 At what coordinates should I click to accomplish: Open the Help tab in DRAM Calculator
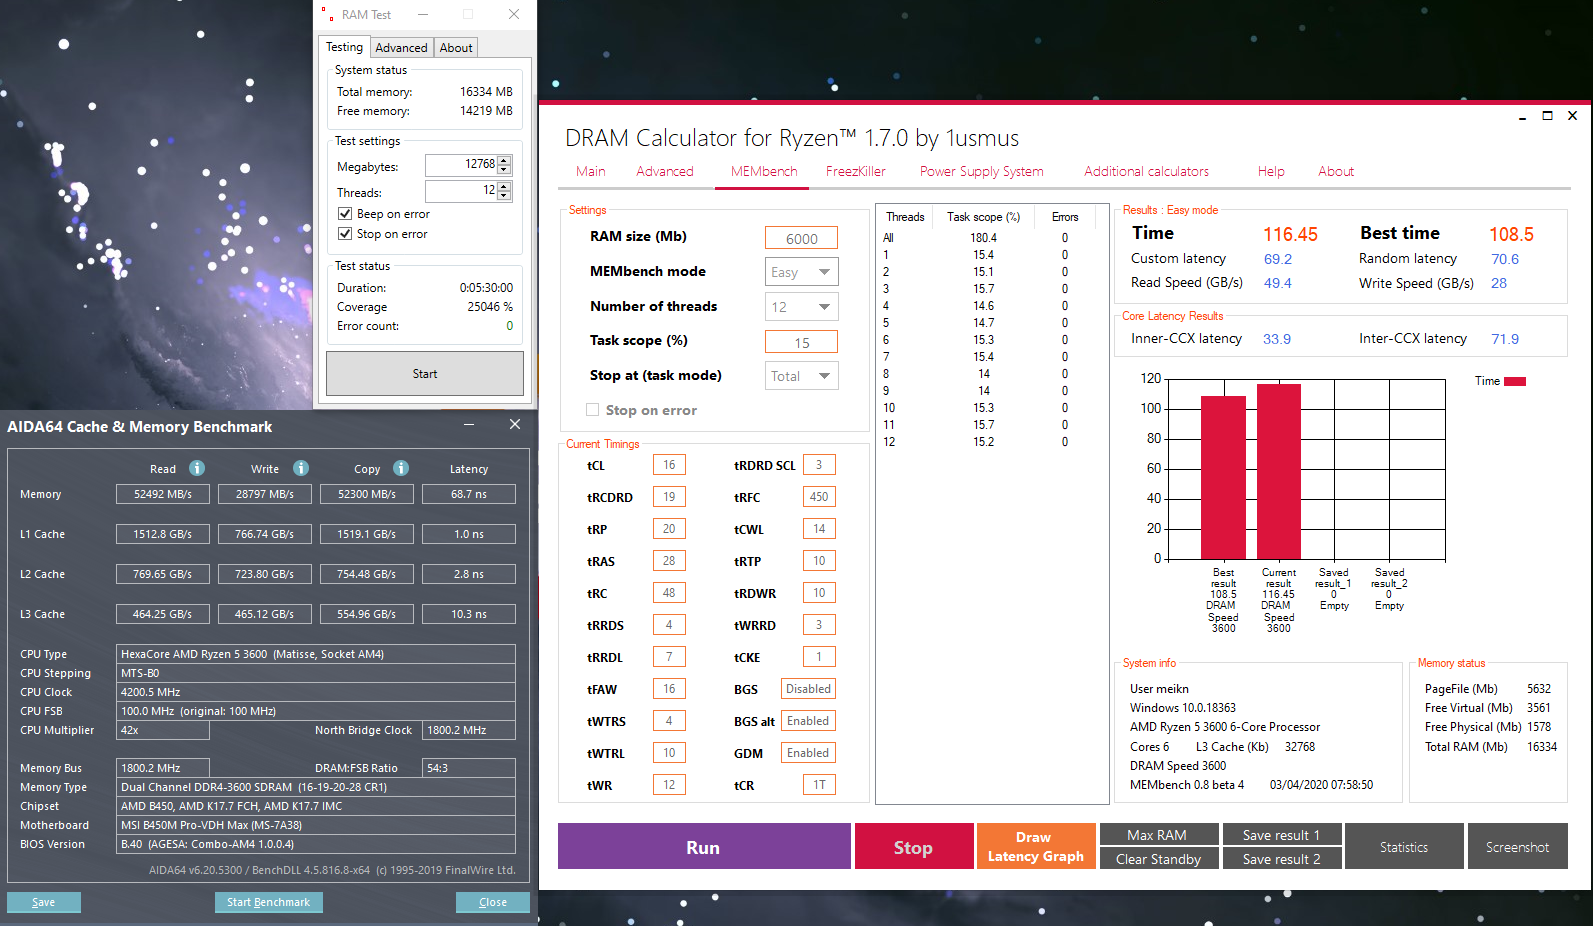pyautogui.click(x=1271, y=171)
